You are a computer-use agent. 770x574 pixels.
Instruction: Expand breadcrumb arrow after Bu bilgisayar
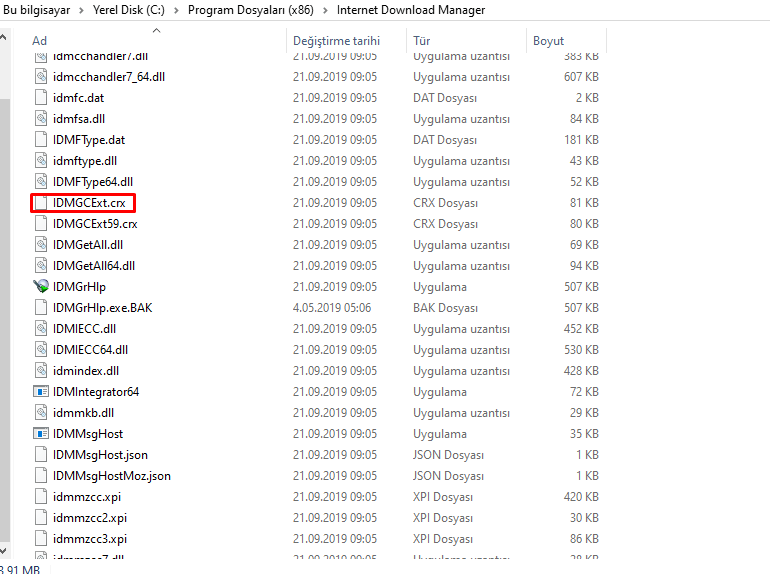pyautogui.click(x=82, y=10)
